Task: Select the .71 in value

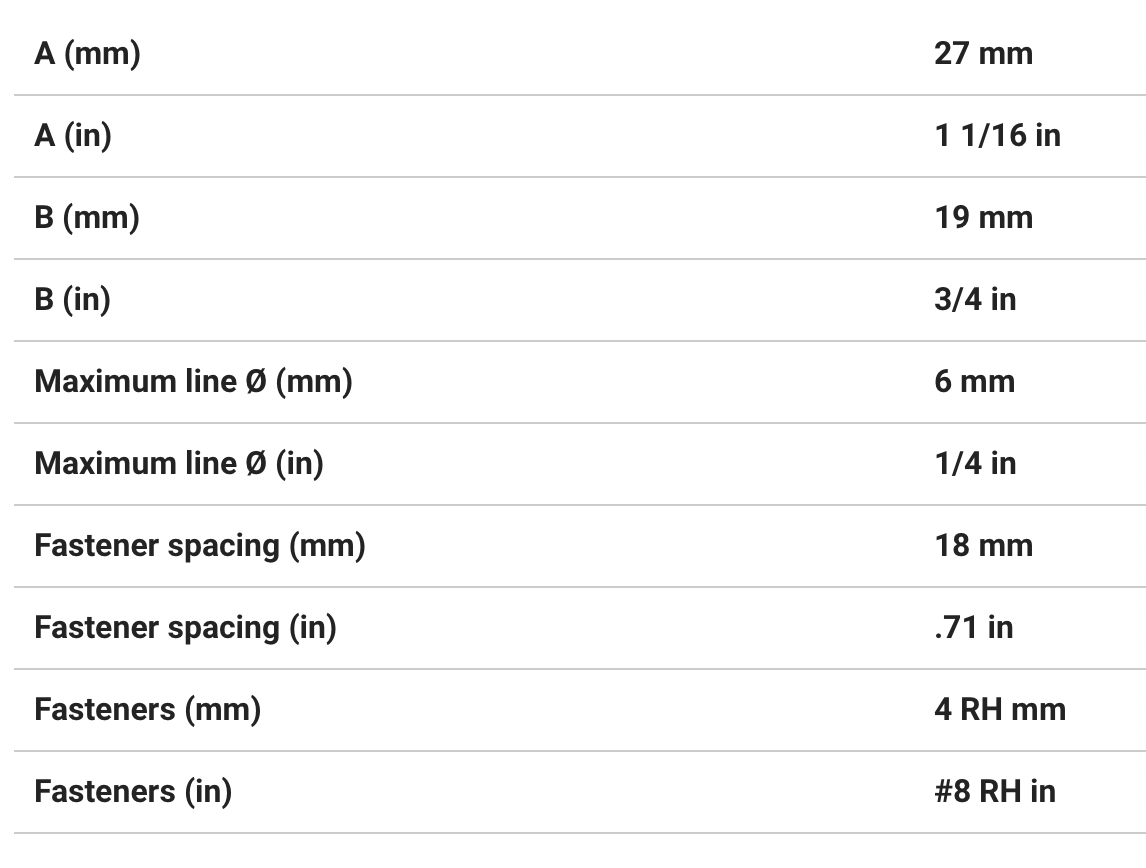Action: (x=973, y=627)
